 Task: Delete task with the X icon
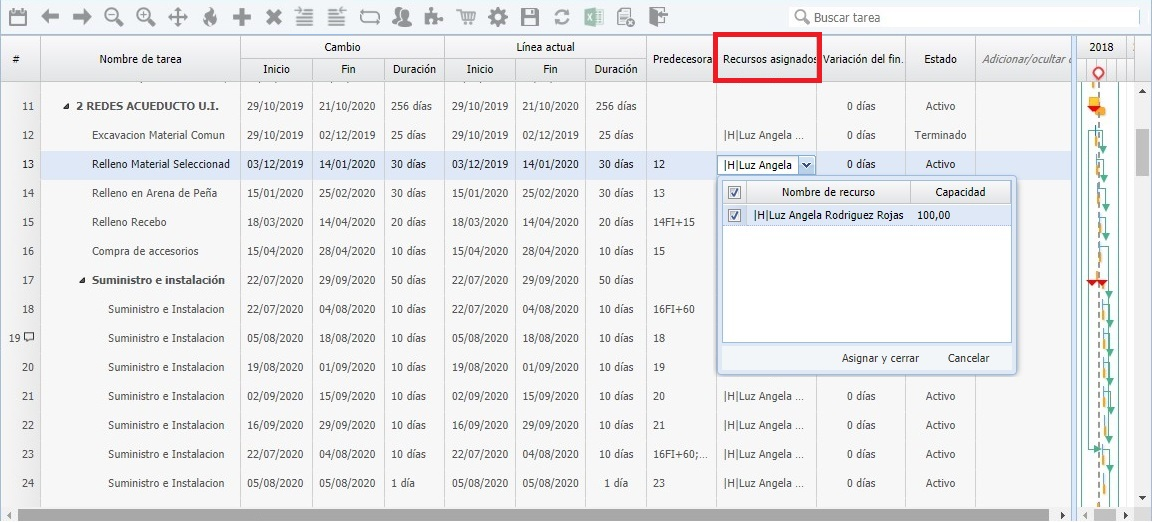(273, 17)
